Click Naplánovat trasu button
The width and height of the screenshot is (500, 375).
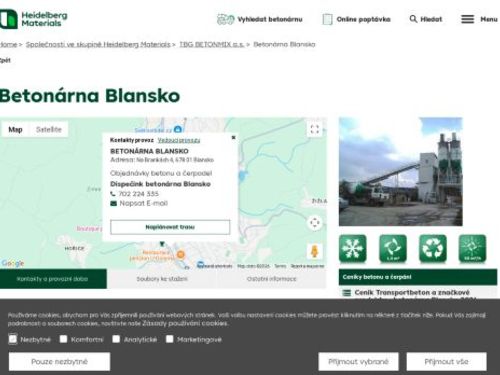(x=170, y=227)
